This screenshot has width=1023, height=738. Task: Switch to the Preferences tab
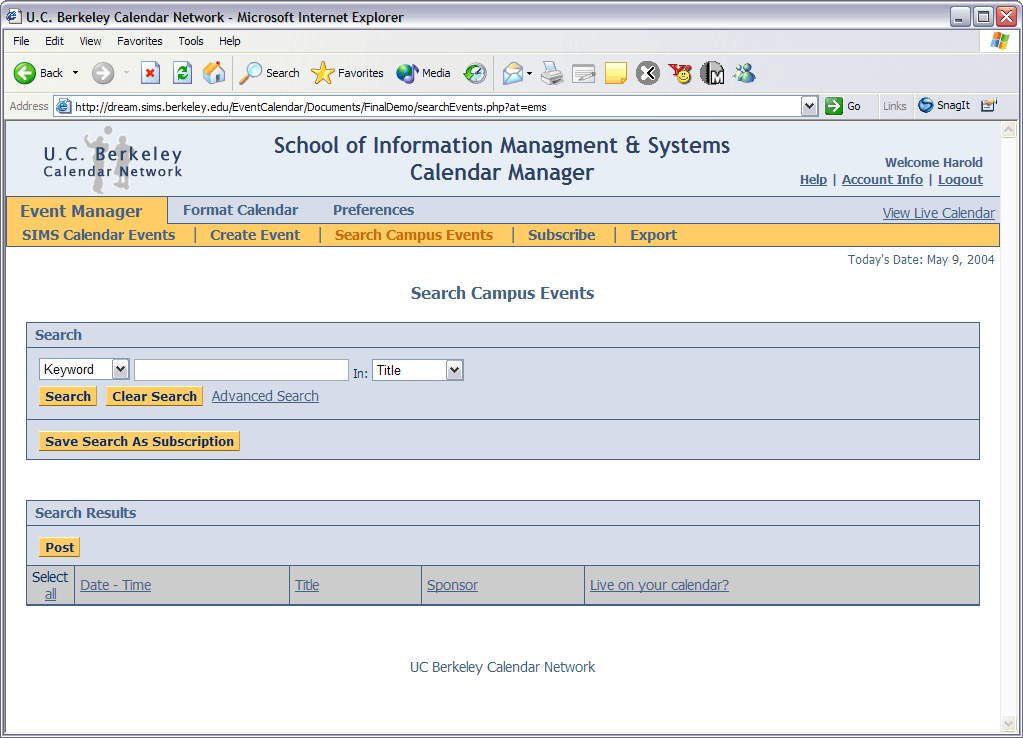point(373,209)
